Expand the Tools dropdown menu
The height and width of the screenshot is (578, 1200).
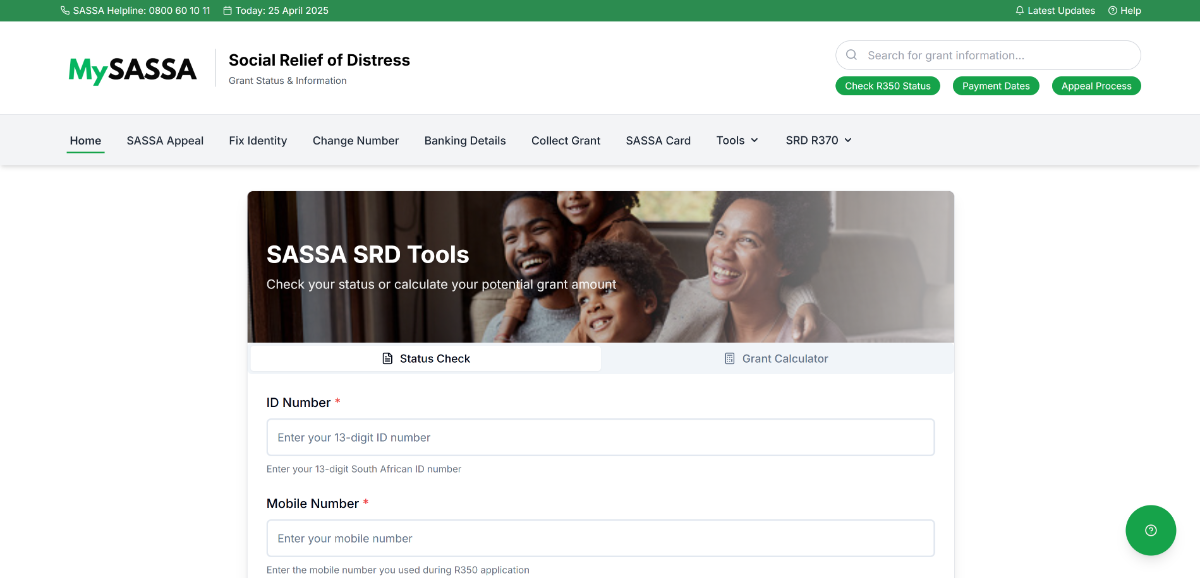tap(737, 140)
